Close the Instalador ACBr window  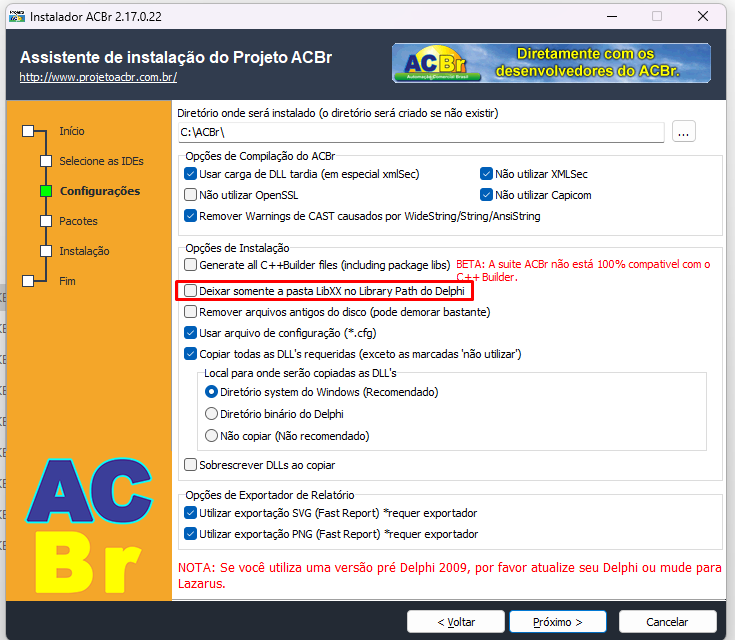pos(703,16)
